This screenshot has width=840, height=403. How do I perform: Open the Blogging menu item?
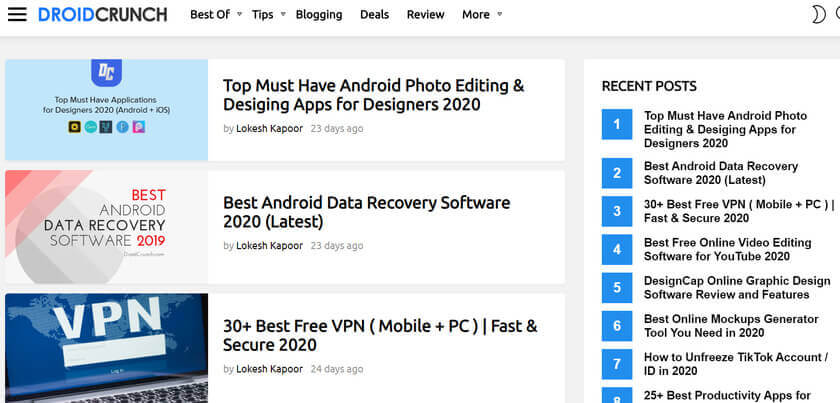point(319,14)
